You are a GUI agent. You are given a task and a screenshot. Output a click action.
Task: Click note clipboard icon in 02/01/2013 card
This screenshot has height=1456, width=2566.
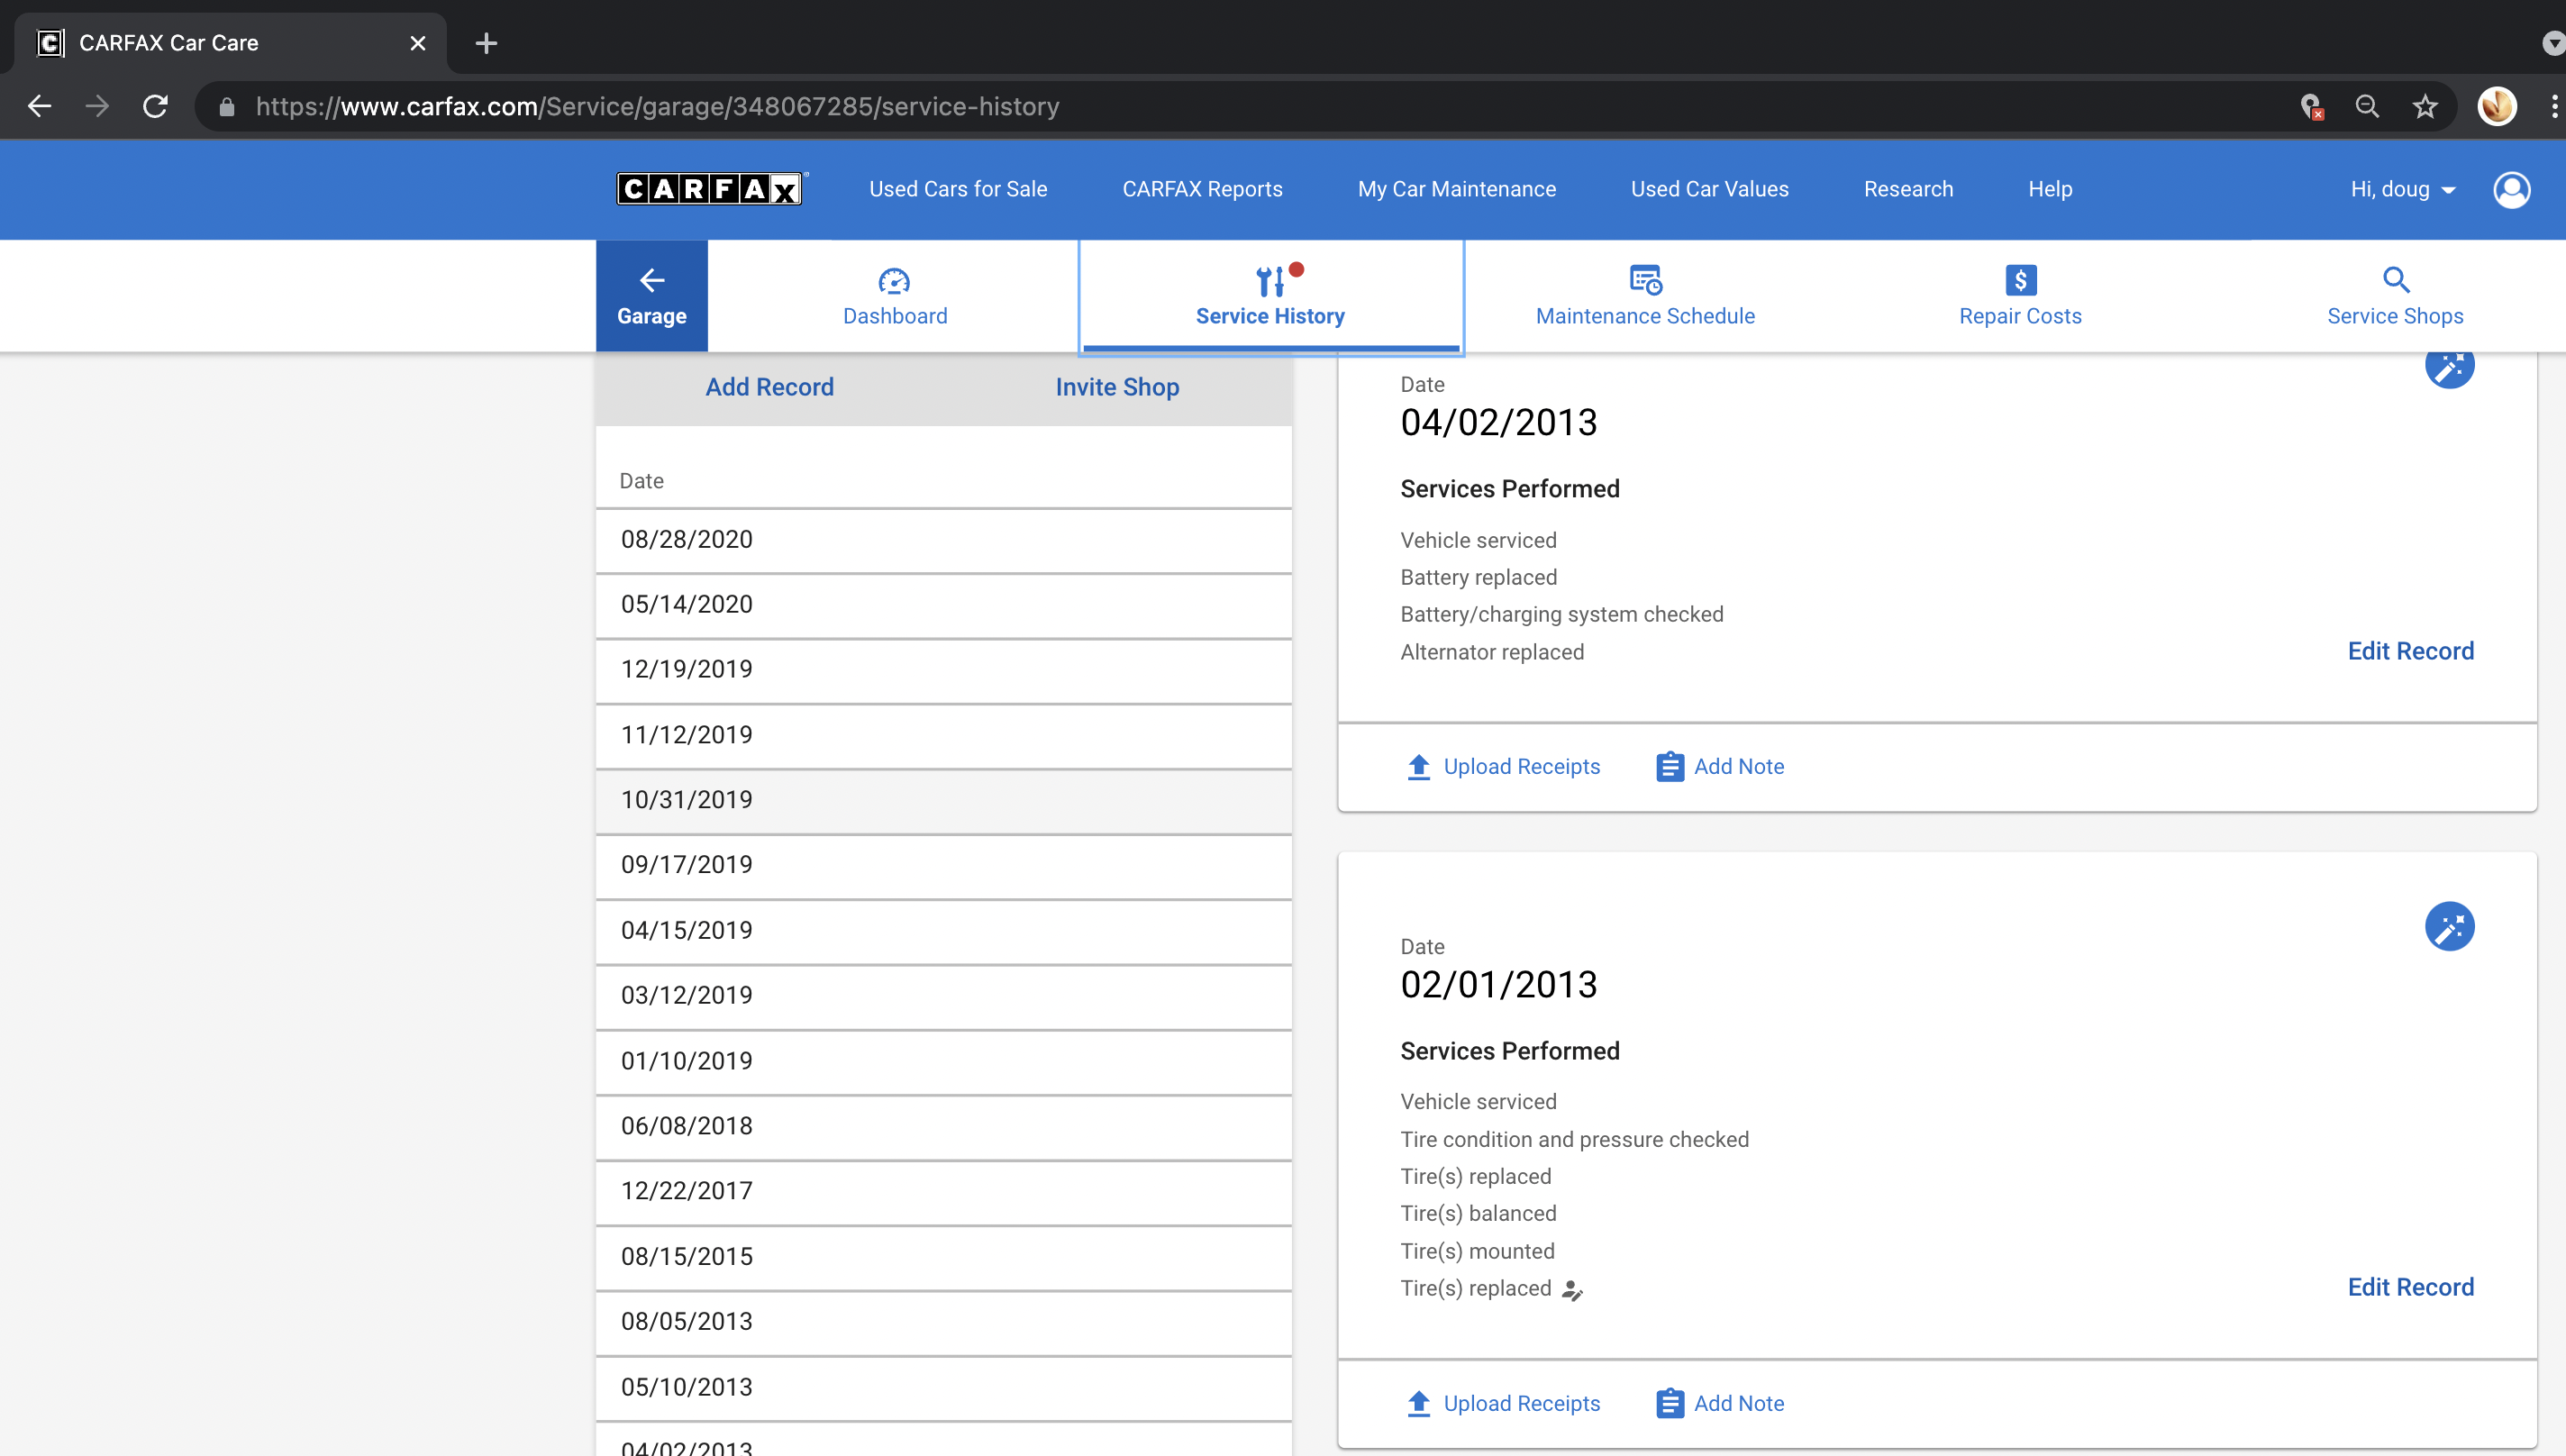coord(1669,1403)
